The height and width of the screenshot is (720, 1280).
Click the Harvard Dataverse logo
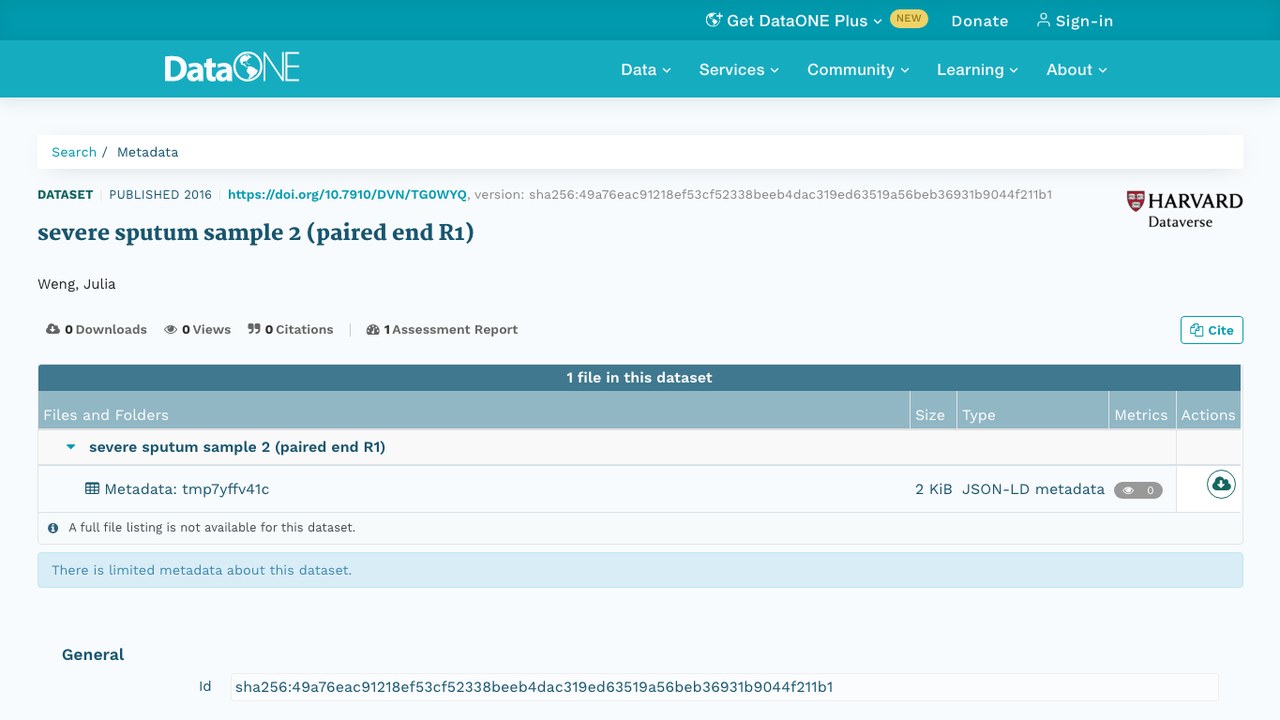[x=1184, y=209]
